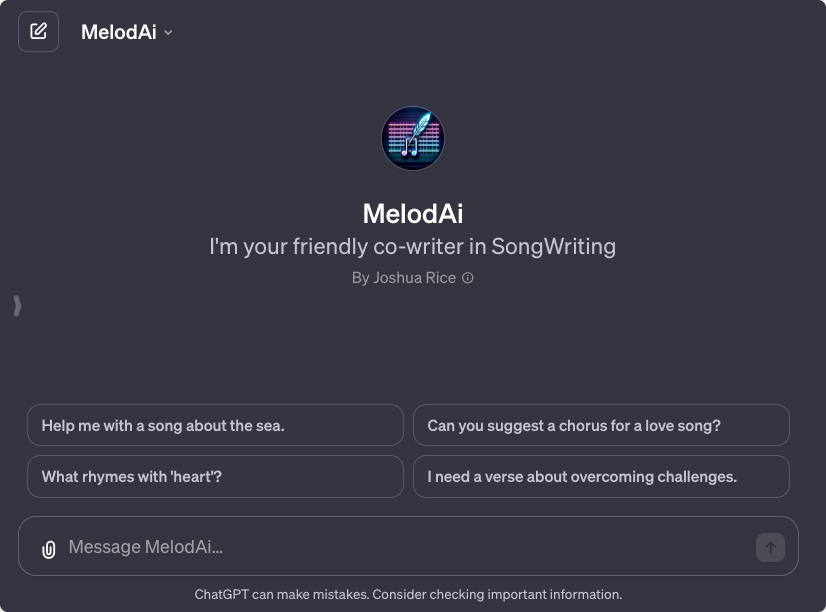Choose the rhymes with 'heart' prompt

click(x=215, y=476)
